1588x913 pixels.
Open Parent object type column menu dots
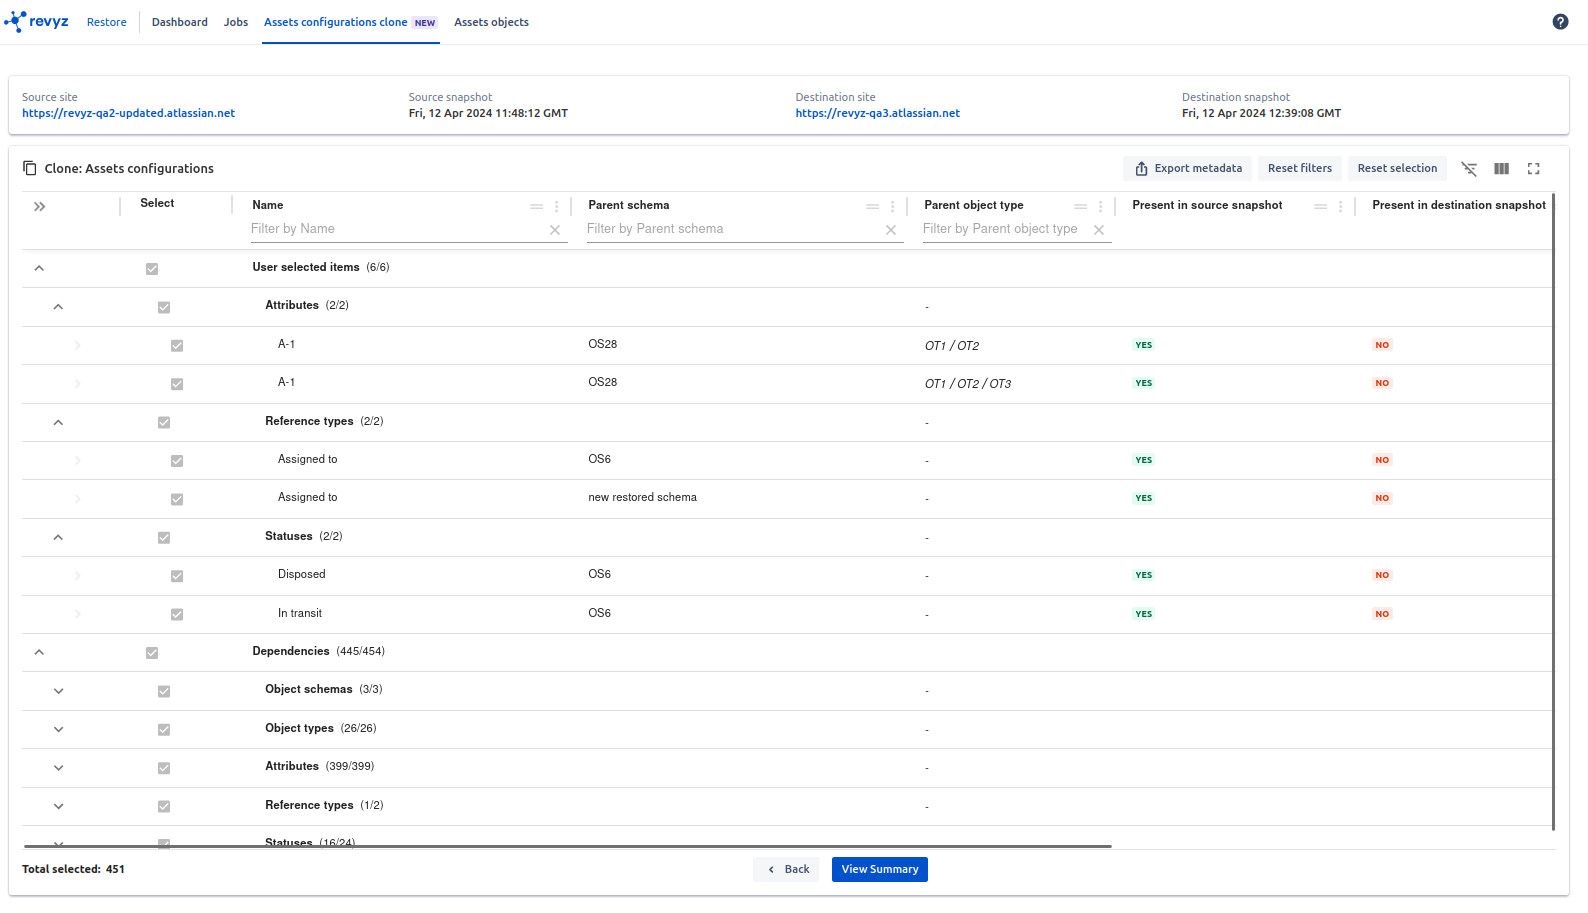(x=1101, y=206)
